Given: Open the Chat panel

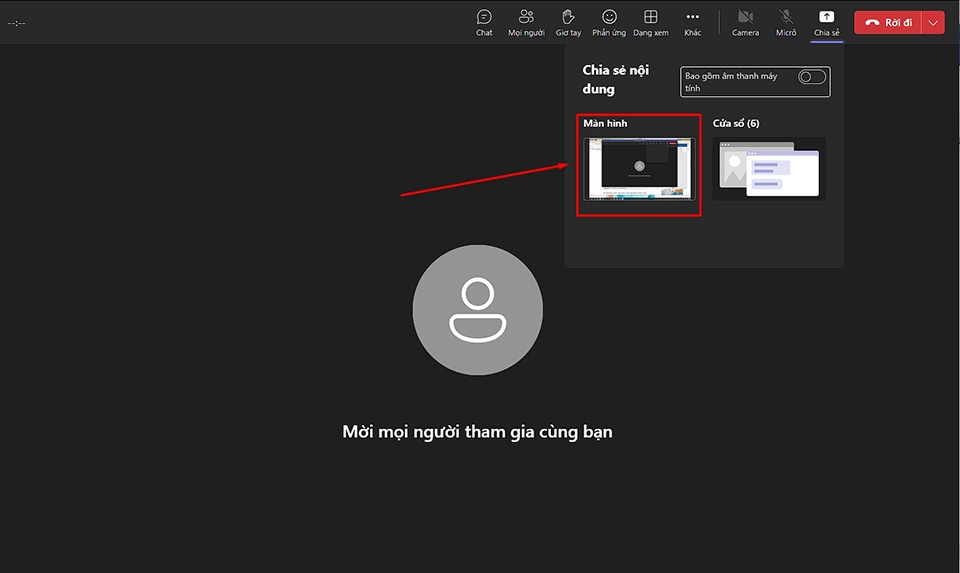Looking at the screenshot, I should pos(484,23).
